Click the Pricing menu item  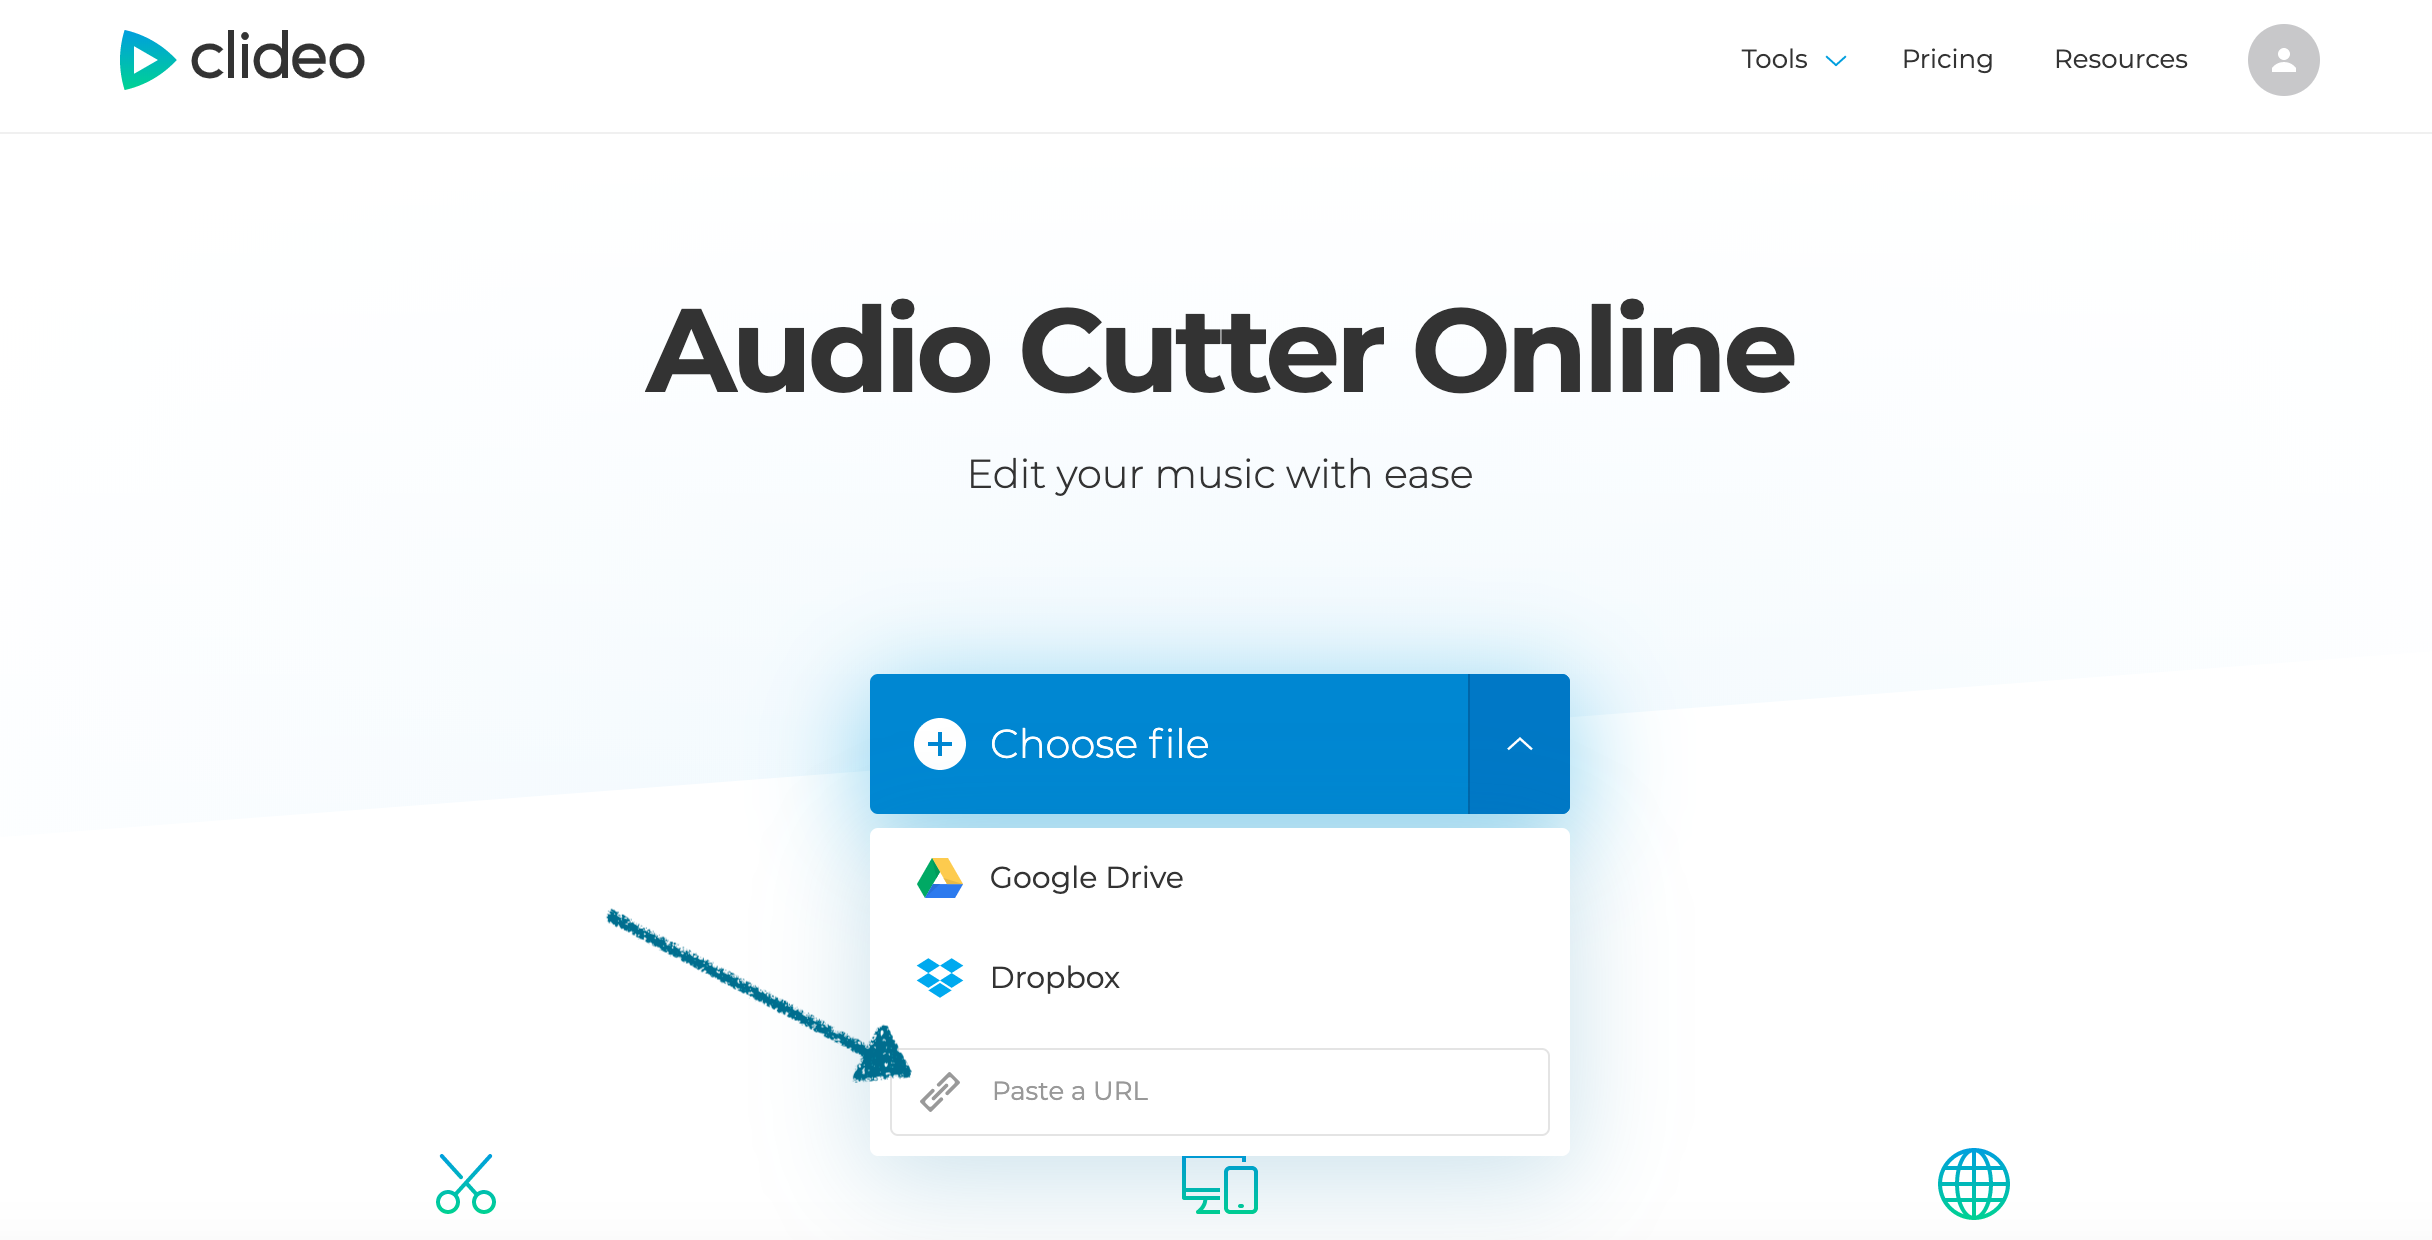tap(1947, 59)
